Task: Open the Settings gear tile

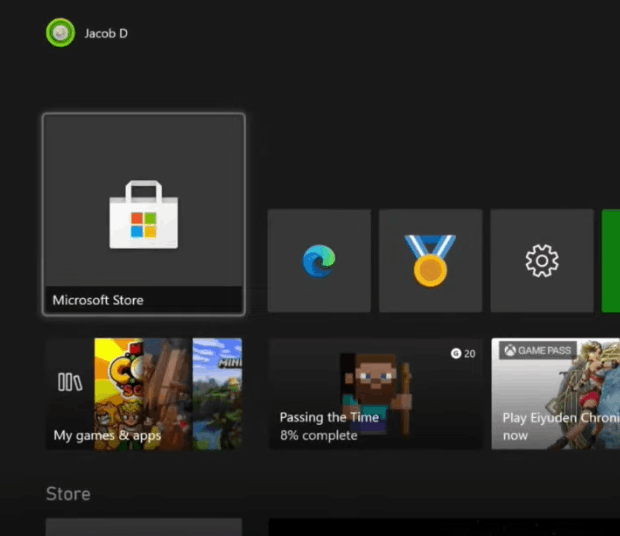Action: pyautogui.click(x=542, y=261)
